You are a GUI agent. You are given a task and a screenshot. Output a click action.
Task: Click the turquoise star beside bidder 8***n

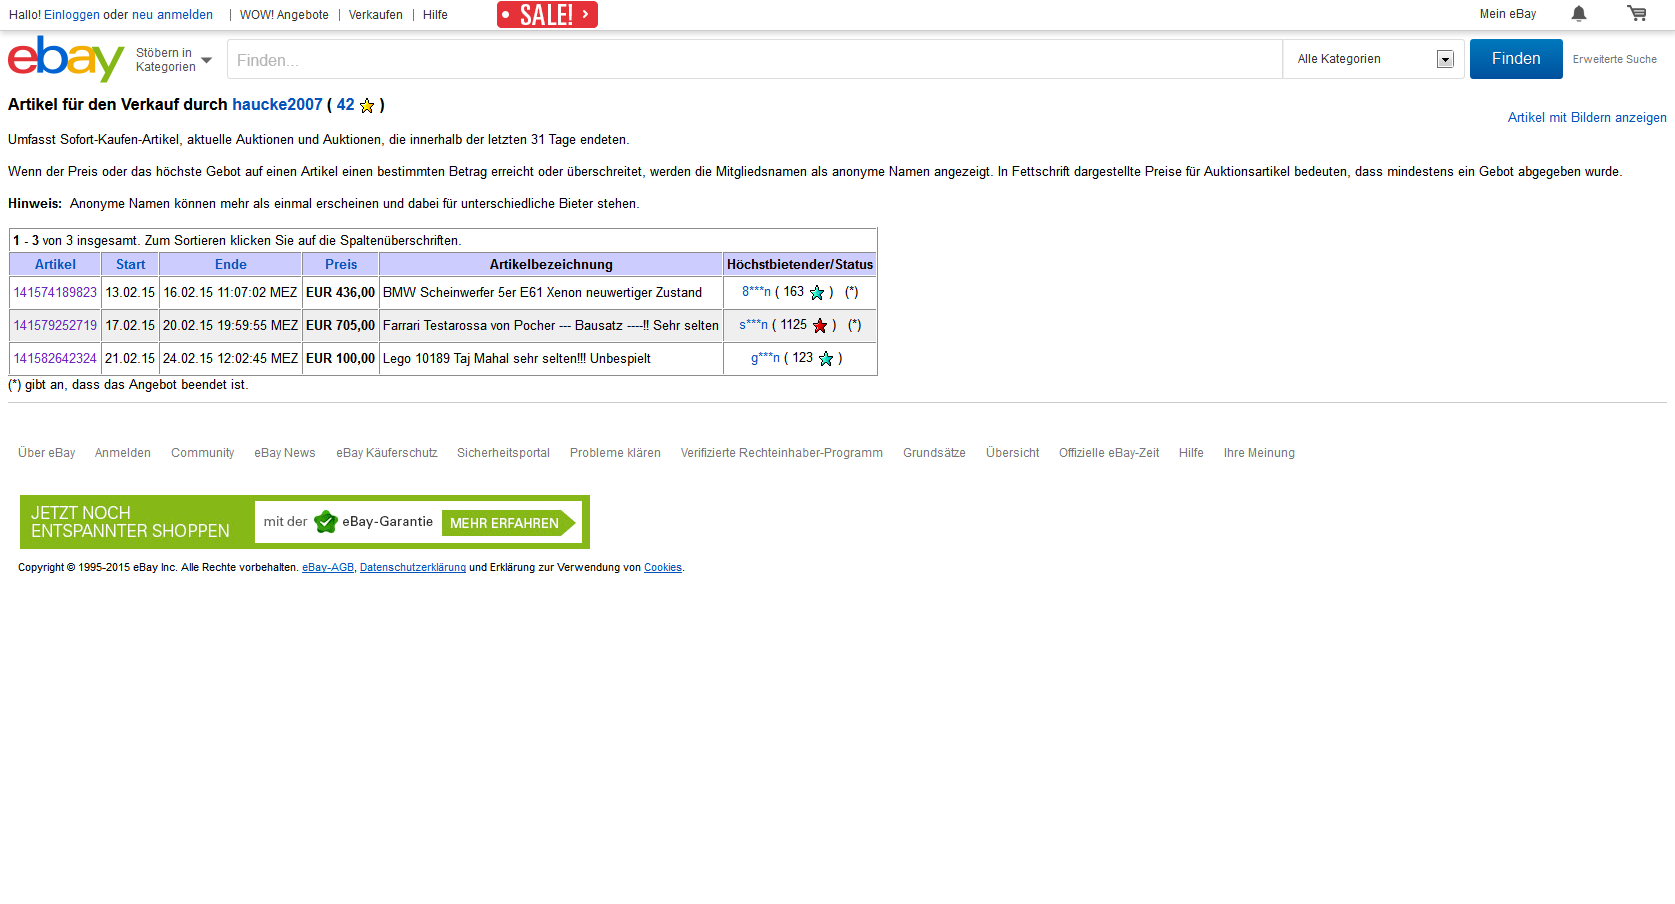click(x=817, y=293)
